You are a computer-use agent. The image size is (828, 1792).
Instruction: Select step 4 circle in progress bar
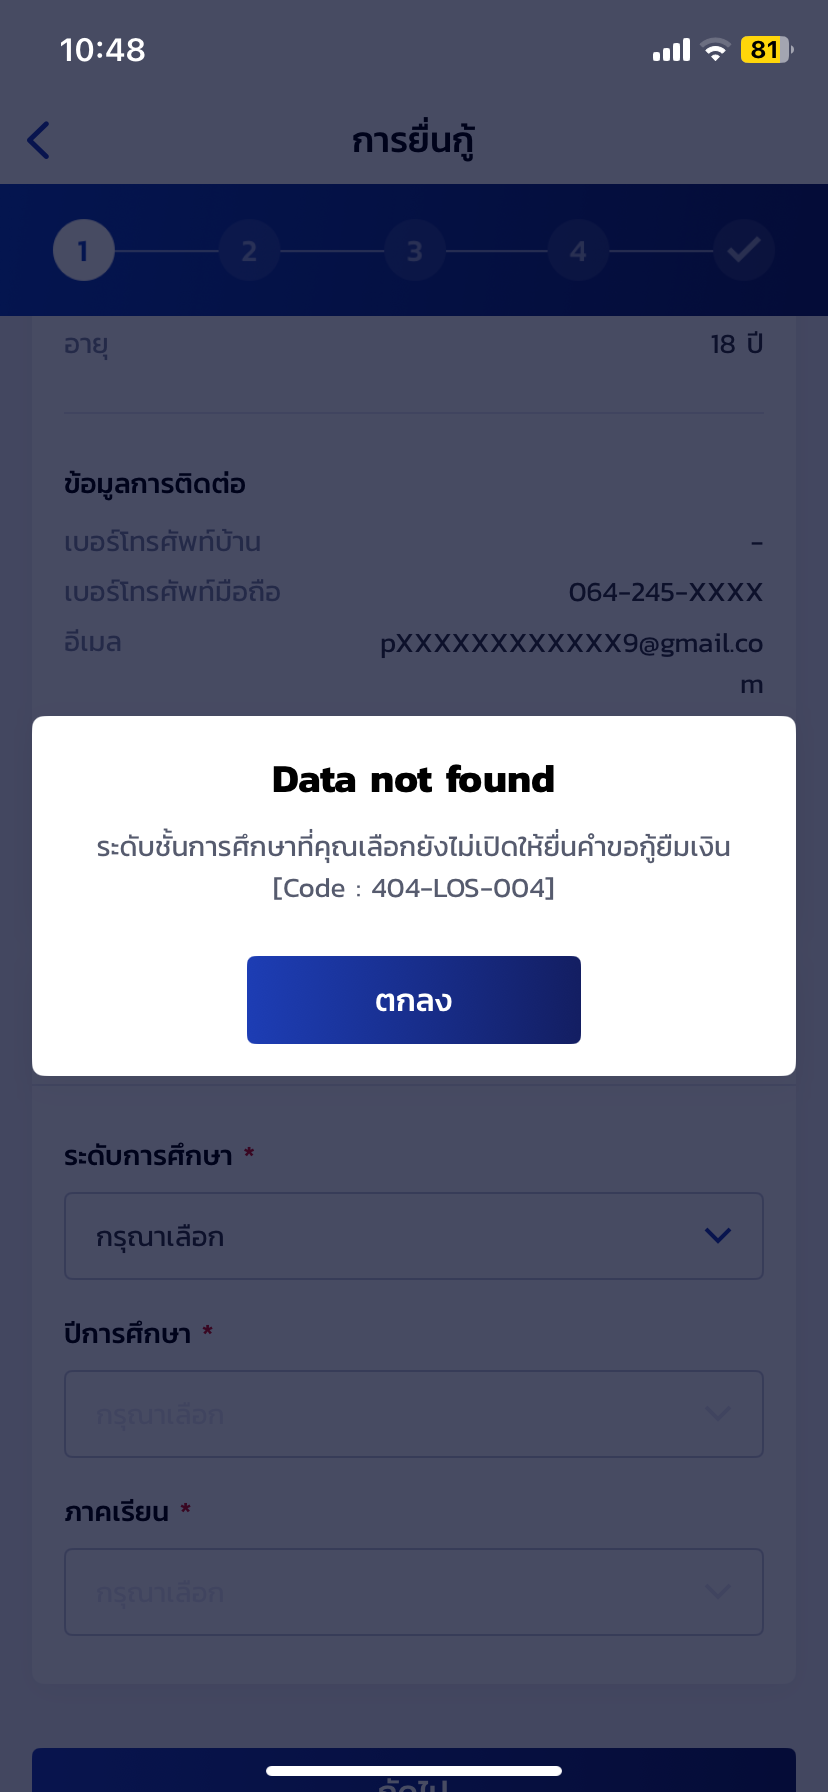click(578, 250)
